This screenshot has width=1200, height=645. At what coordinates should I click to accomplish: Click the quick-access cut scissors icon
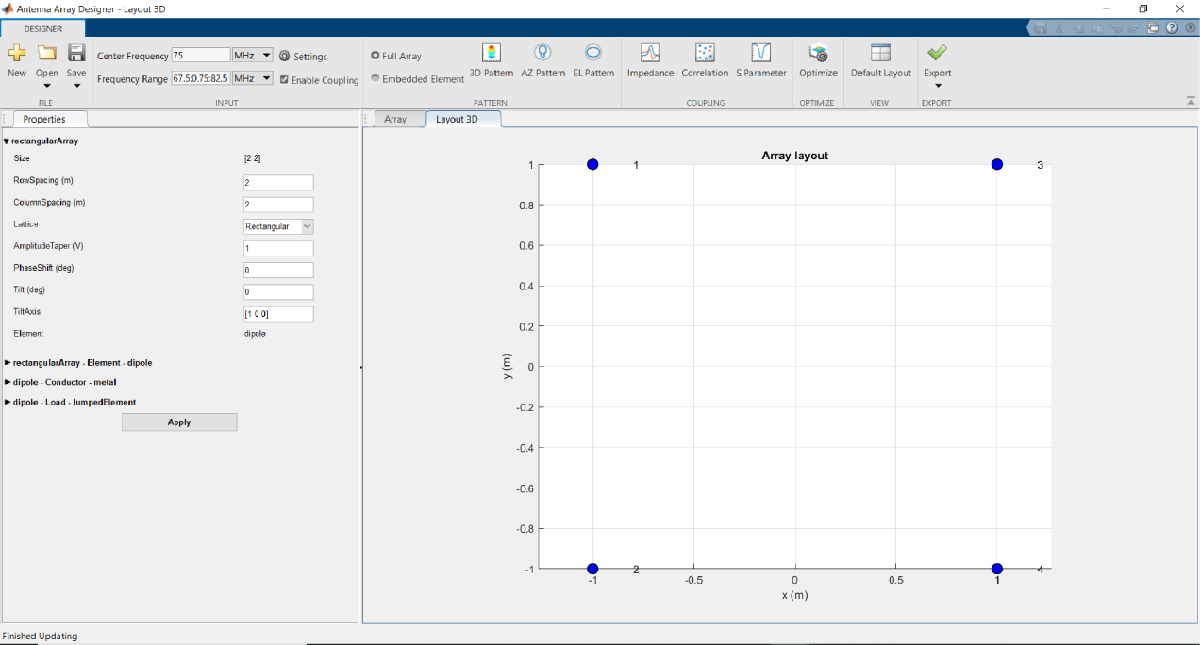(1059, 28)
